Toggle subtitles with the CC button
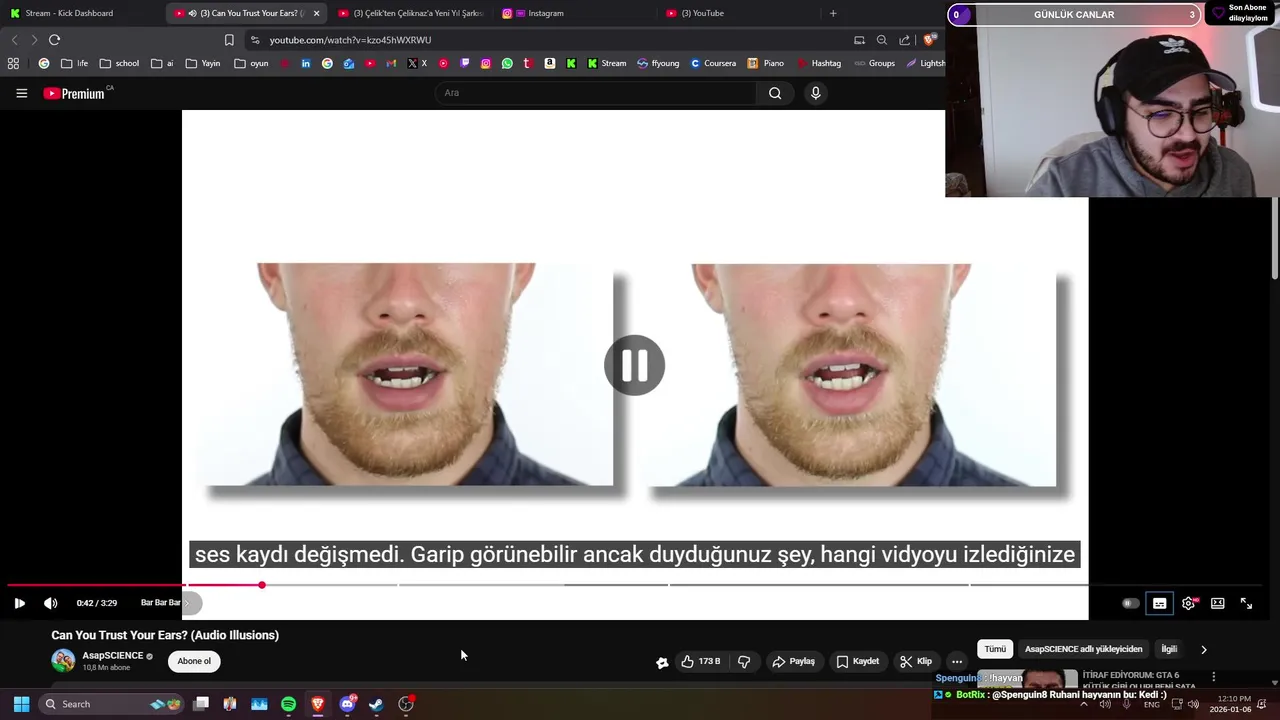This screenshot has height=720, width=1280. point(1159,603)
